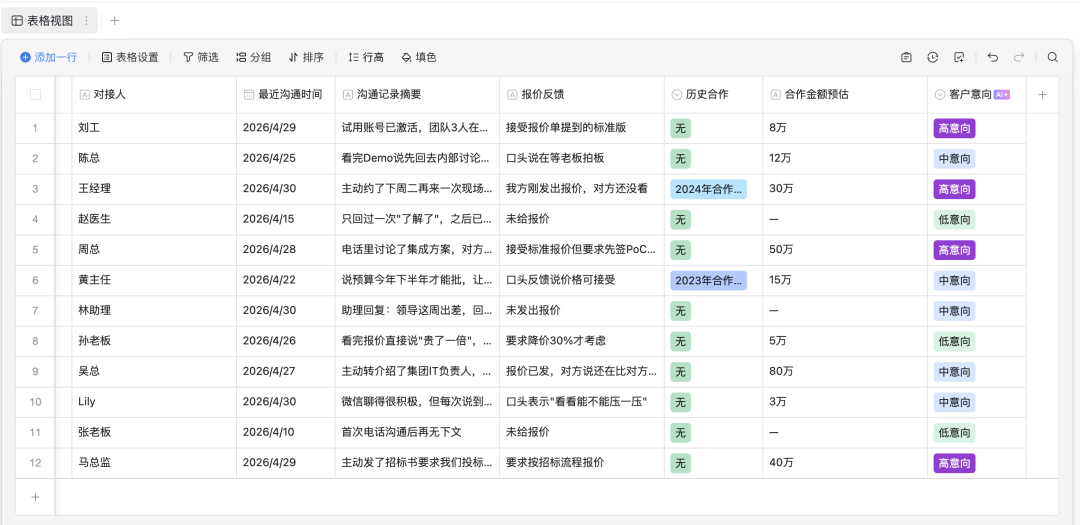Image resolution: width=1080 pixels, height=525 pixels.
Task: Click 要求按招标流程报价 feedback cell
Action: click(x=582, y=463)
